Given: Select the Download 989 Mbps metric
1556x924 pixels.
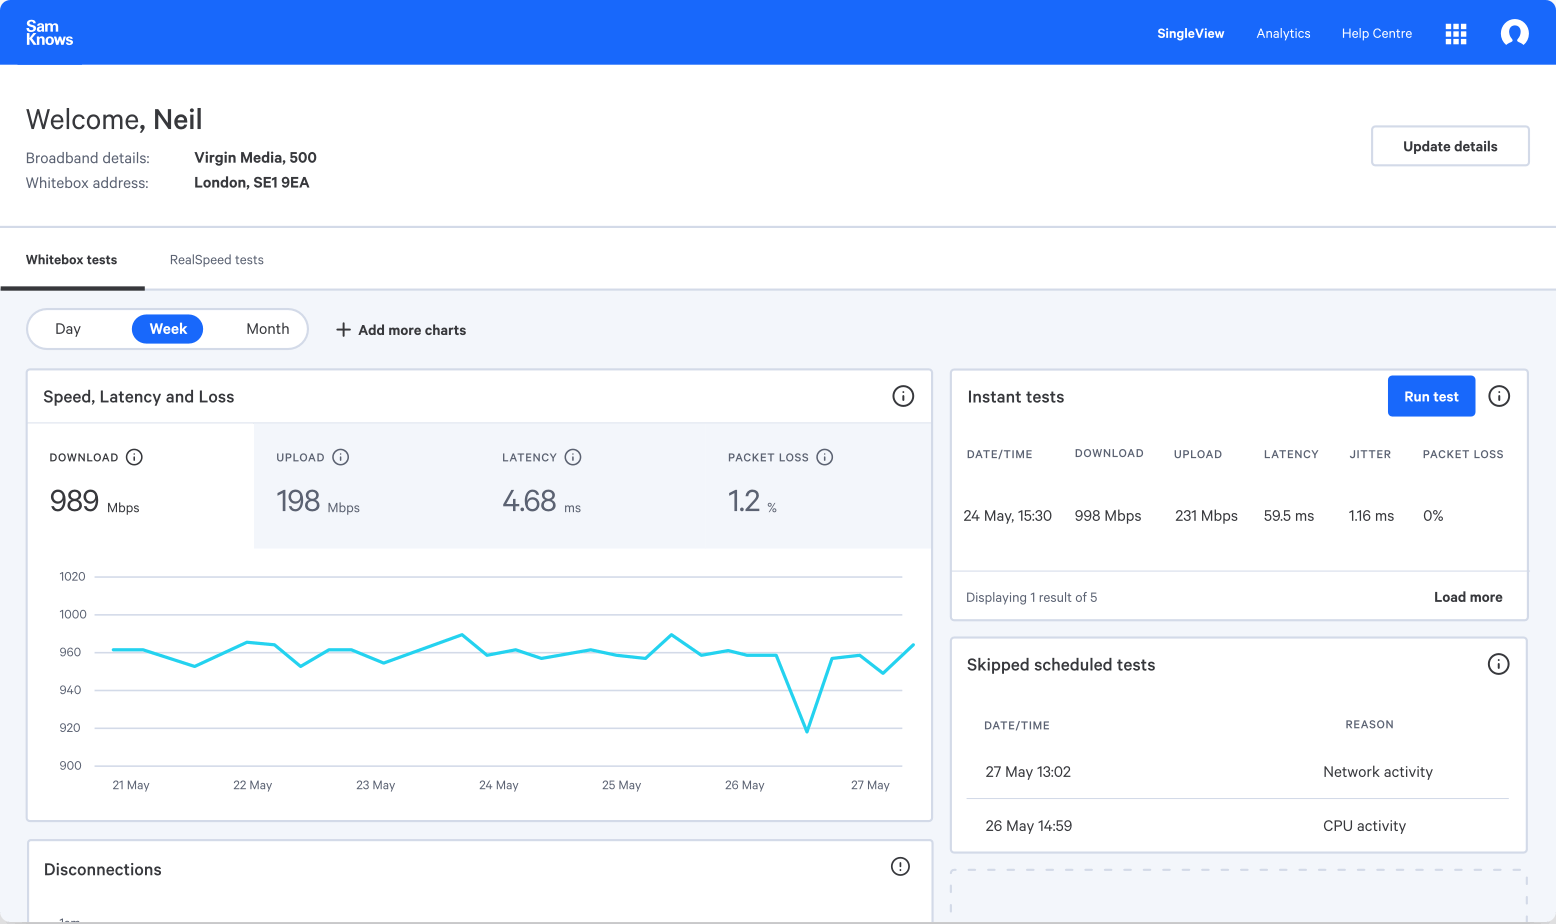Looking at the screenshot, I should point(141,485).
